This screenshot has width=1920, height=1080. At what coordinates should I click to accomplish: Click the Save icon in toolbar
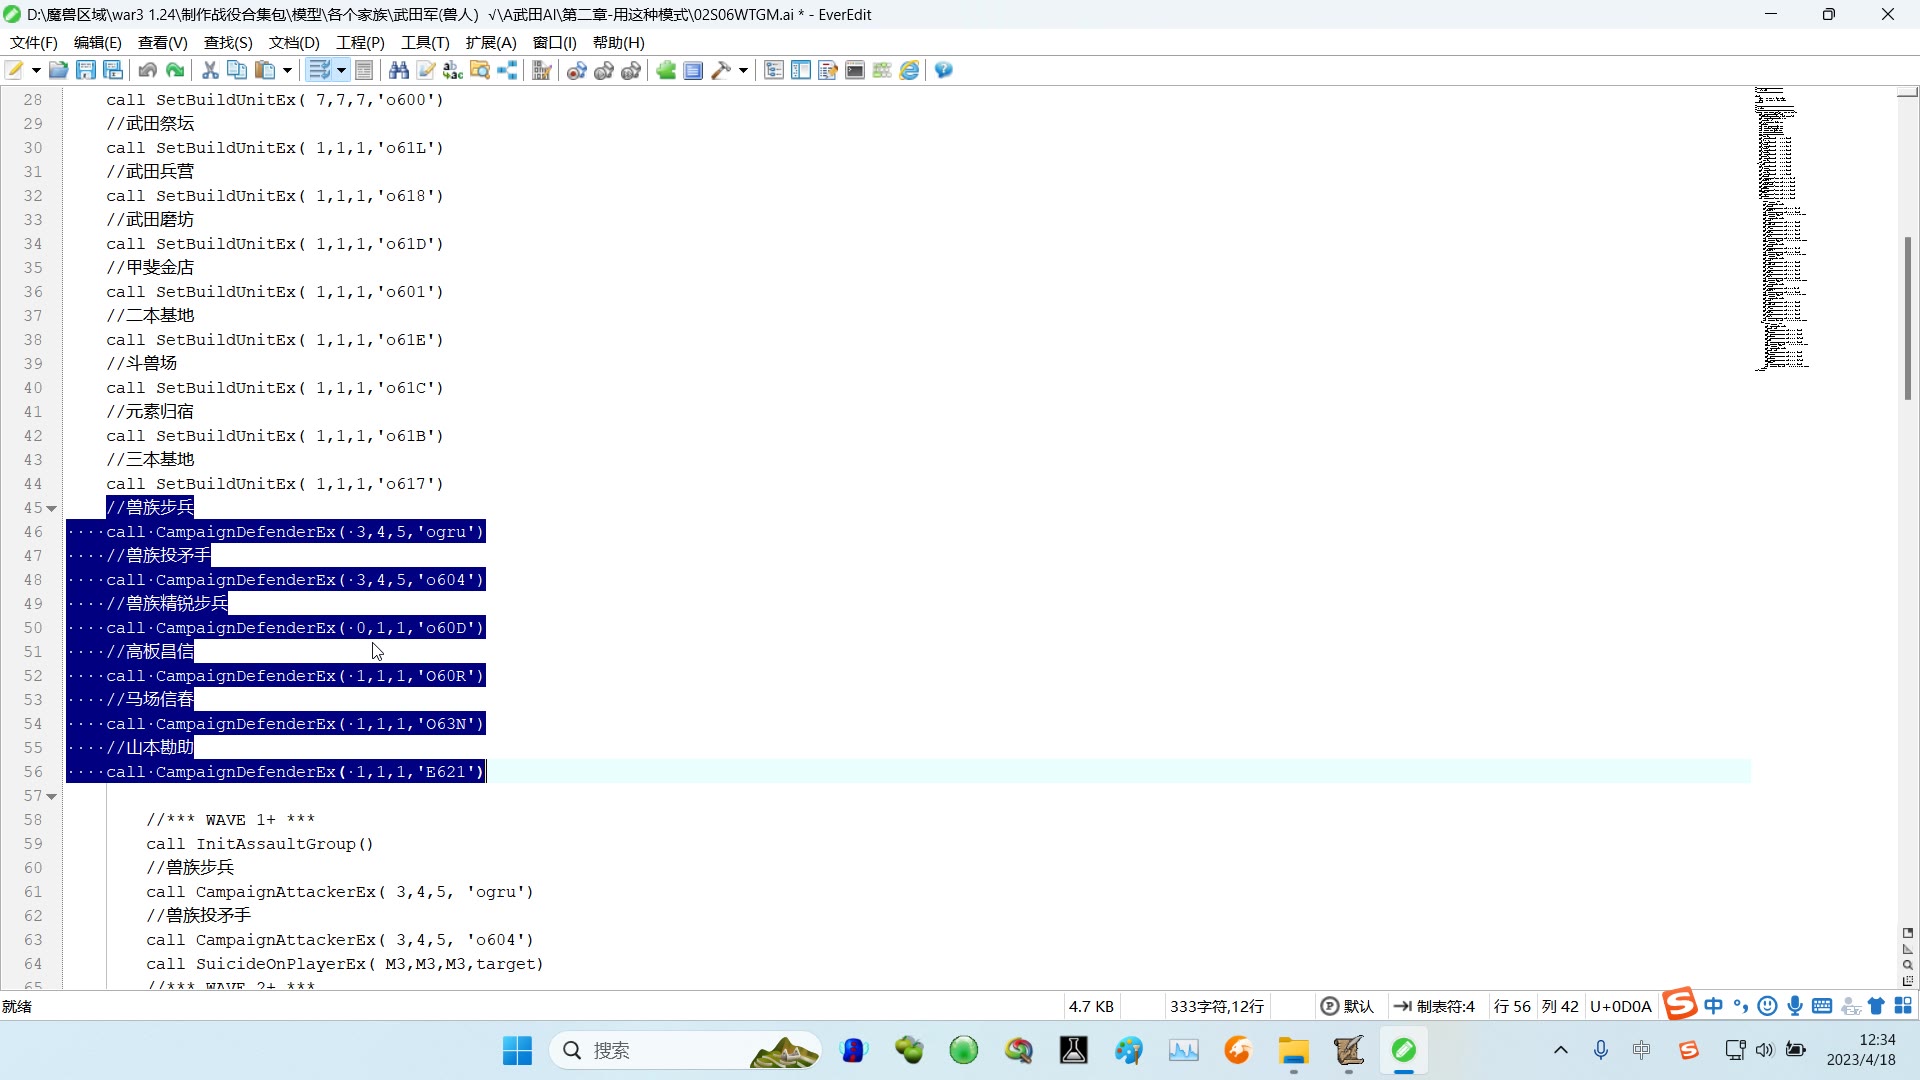coord(86,70)
